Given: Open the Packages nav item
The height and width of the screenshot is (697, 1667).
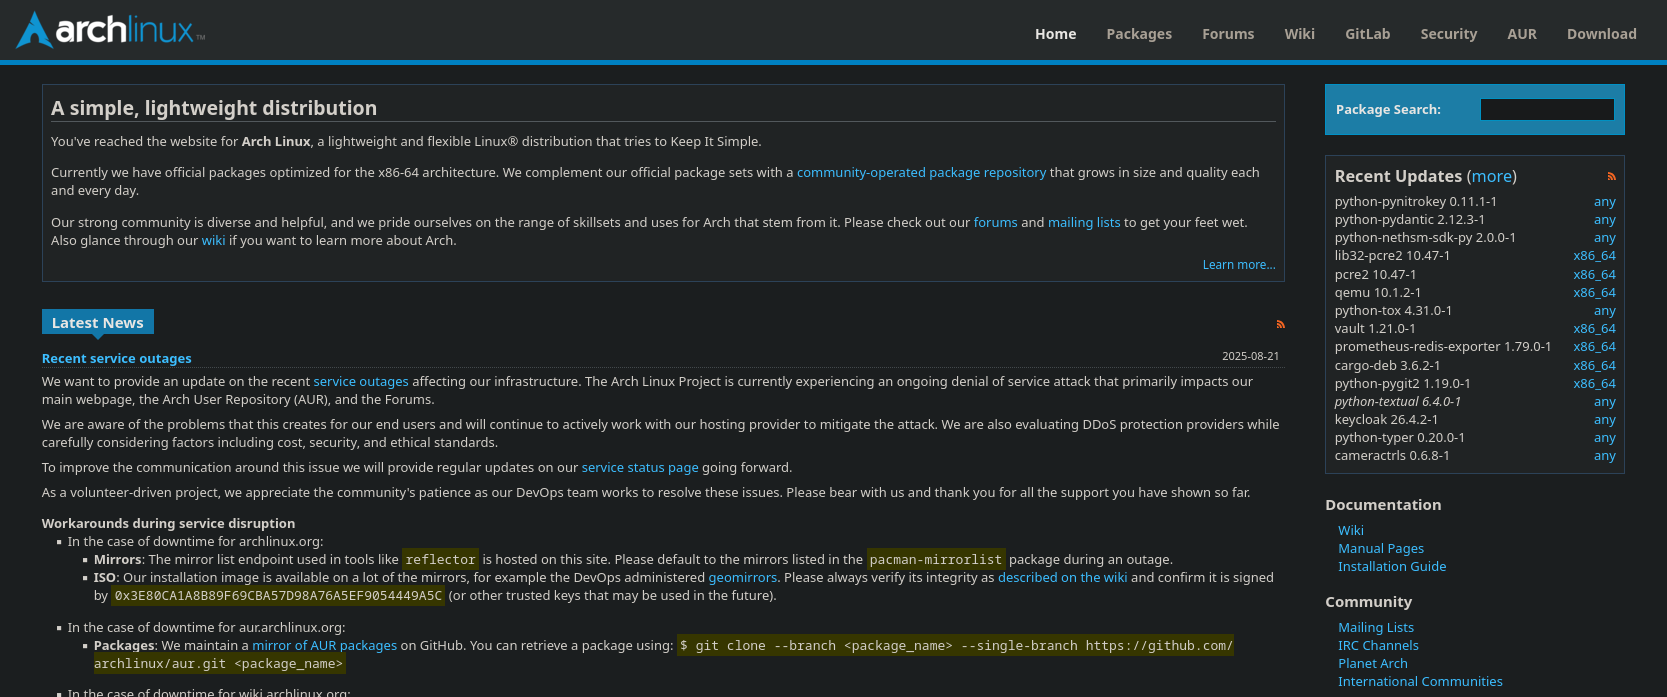Looking at the screenshot, I should point(1139,34).
